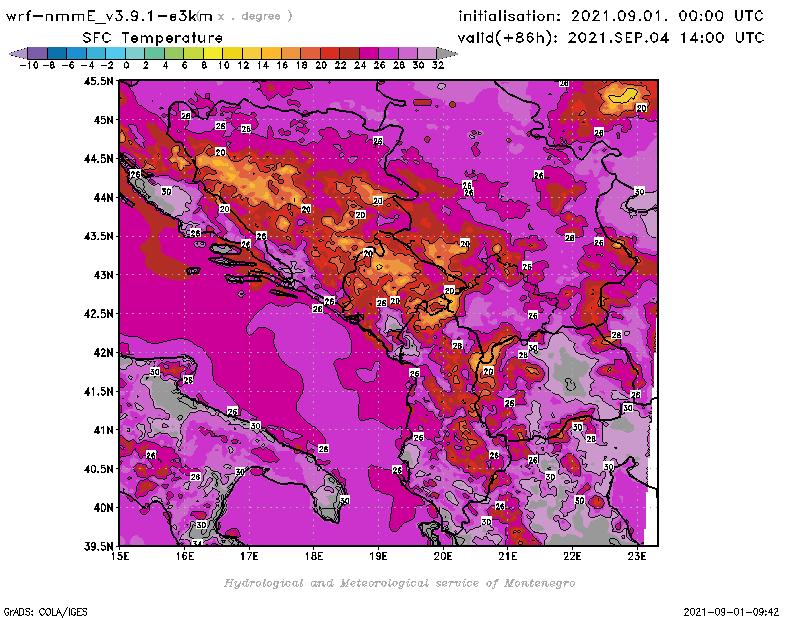Click the 17E longitude label
800x618 pixels.
tap(249, 556)
